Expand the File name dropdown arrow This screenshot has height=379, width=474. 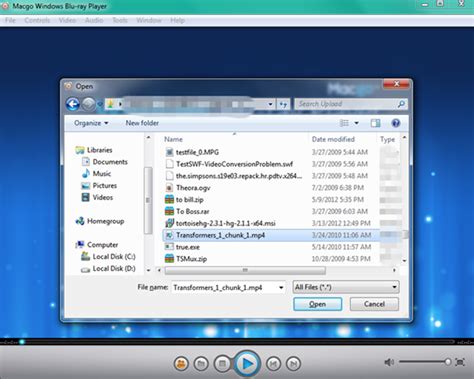[281, 287]
